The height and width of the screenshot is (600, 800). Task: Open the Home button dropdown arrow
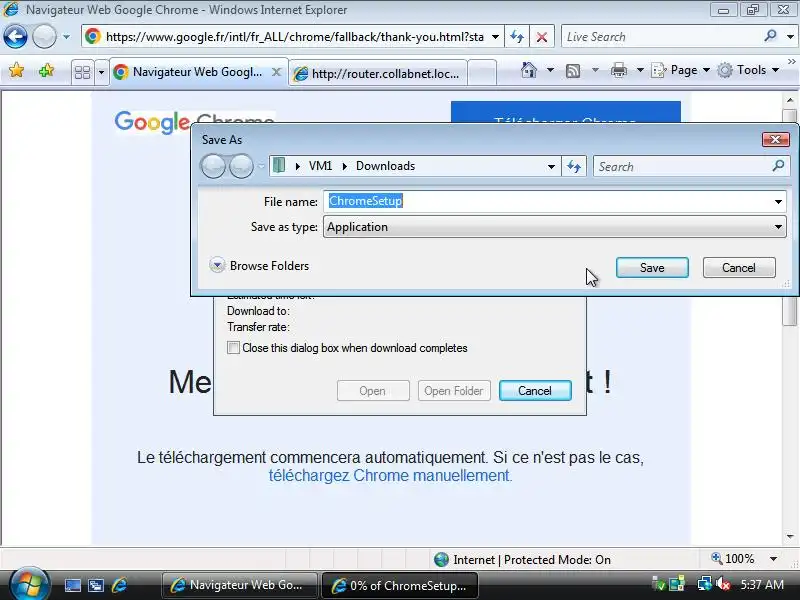[551, 70]
